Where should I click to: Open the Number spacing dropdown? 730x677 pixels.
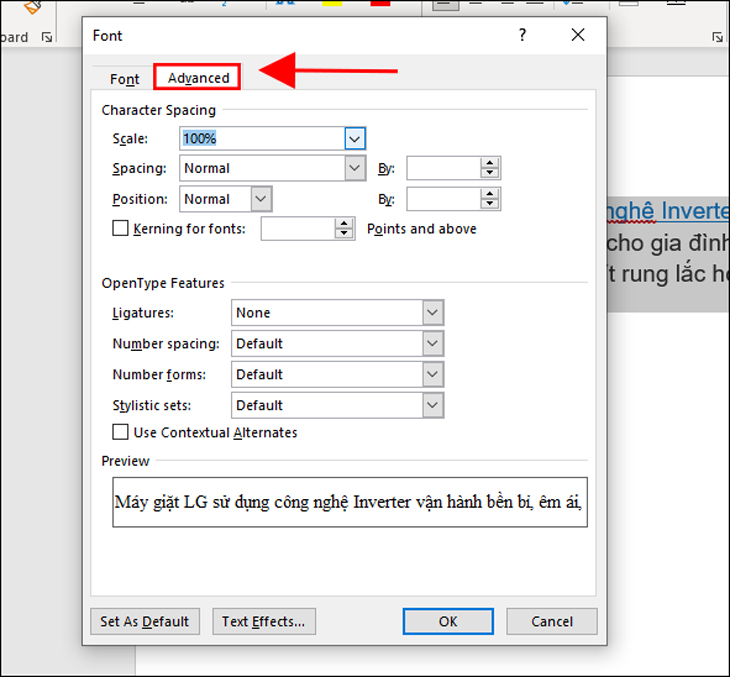(x=432, y=344)
